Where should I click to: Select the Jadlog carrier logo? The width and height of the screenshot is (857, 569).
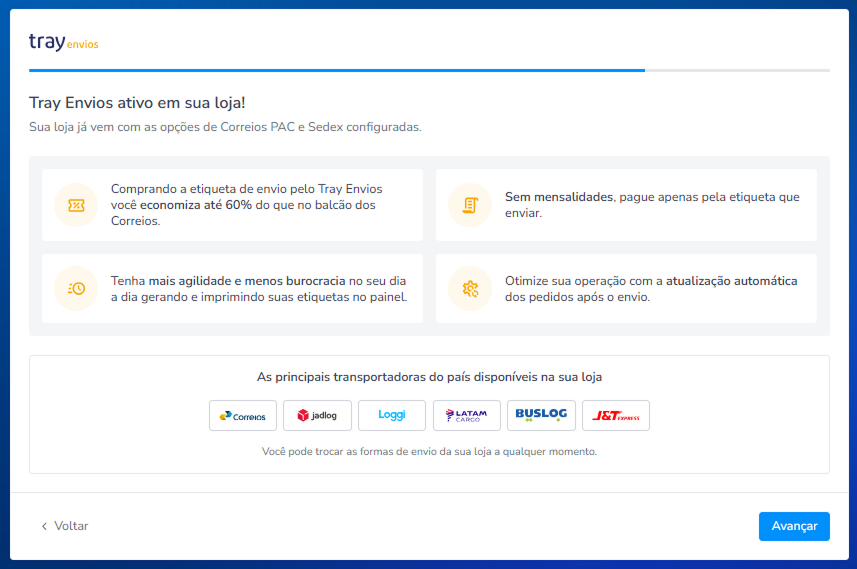coord(317,415)
